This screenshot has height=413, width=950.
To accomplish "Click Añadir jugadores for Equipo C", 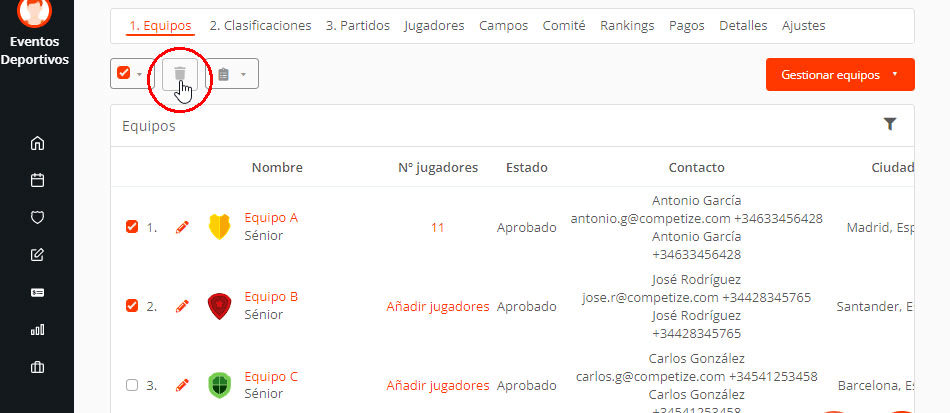I will [438, 385].
